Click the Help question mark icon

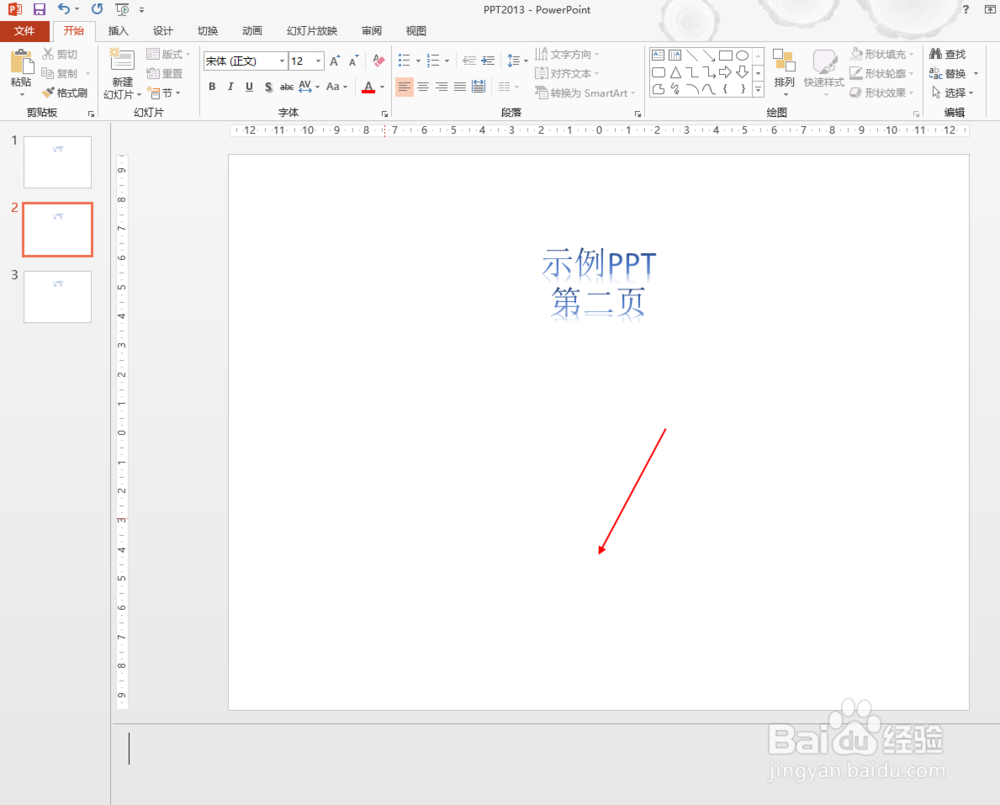point(966,9)
